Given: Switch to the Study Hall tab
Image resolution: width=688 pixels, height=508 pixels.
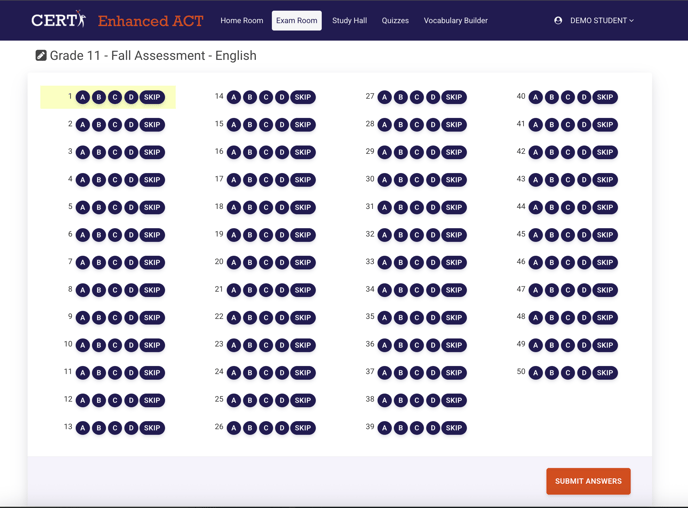Looking at the screenshot, I should (x=349, y=20).
